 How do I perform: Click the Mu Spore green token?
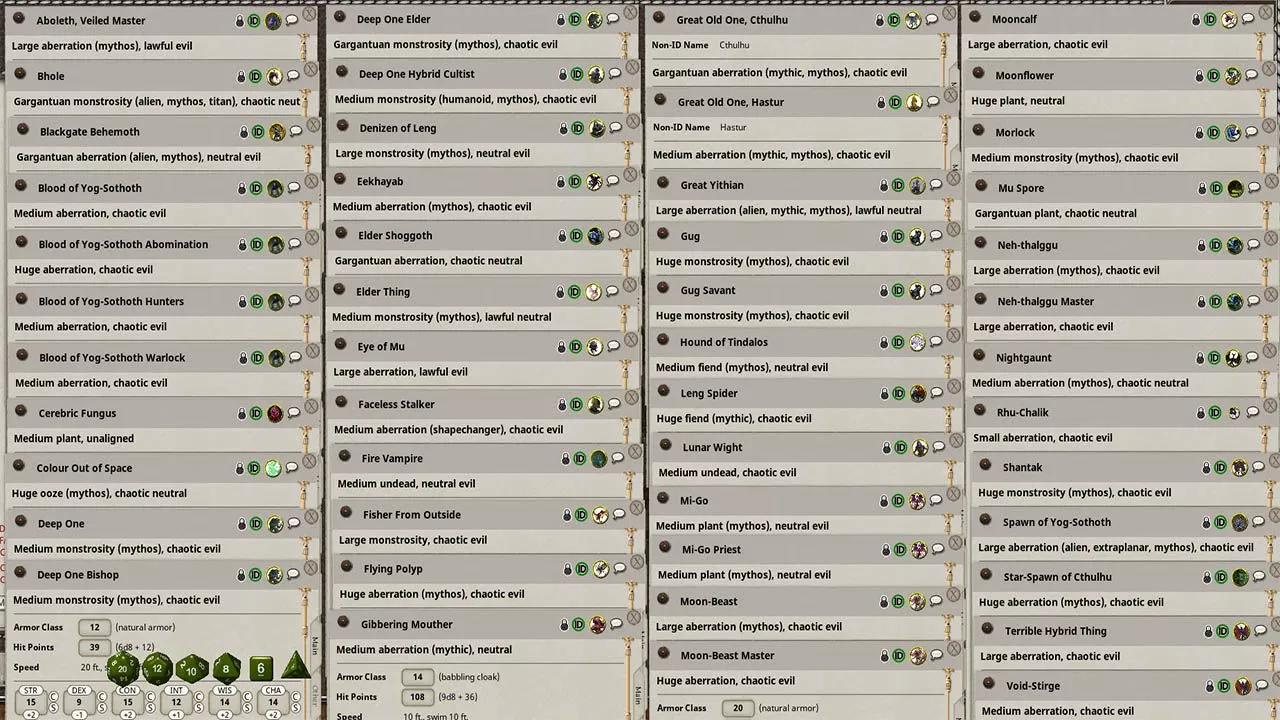(x=1235, y=189)
